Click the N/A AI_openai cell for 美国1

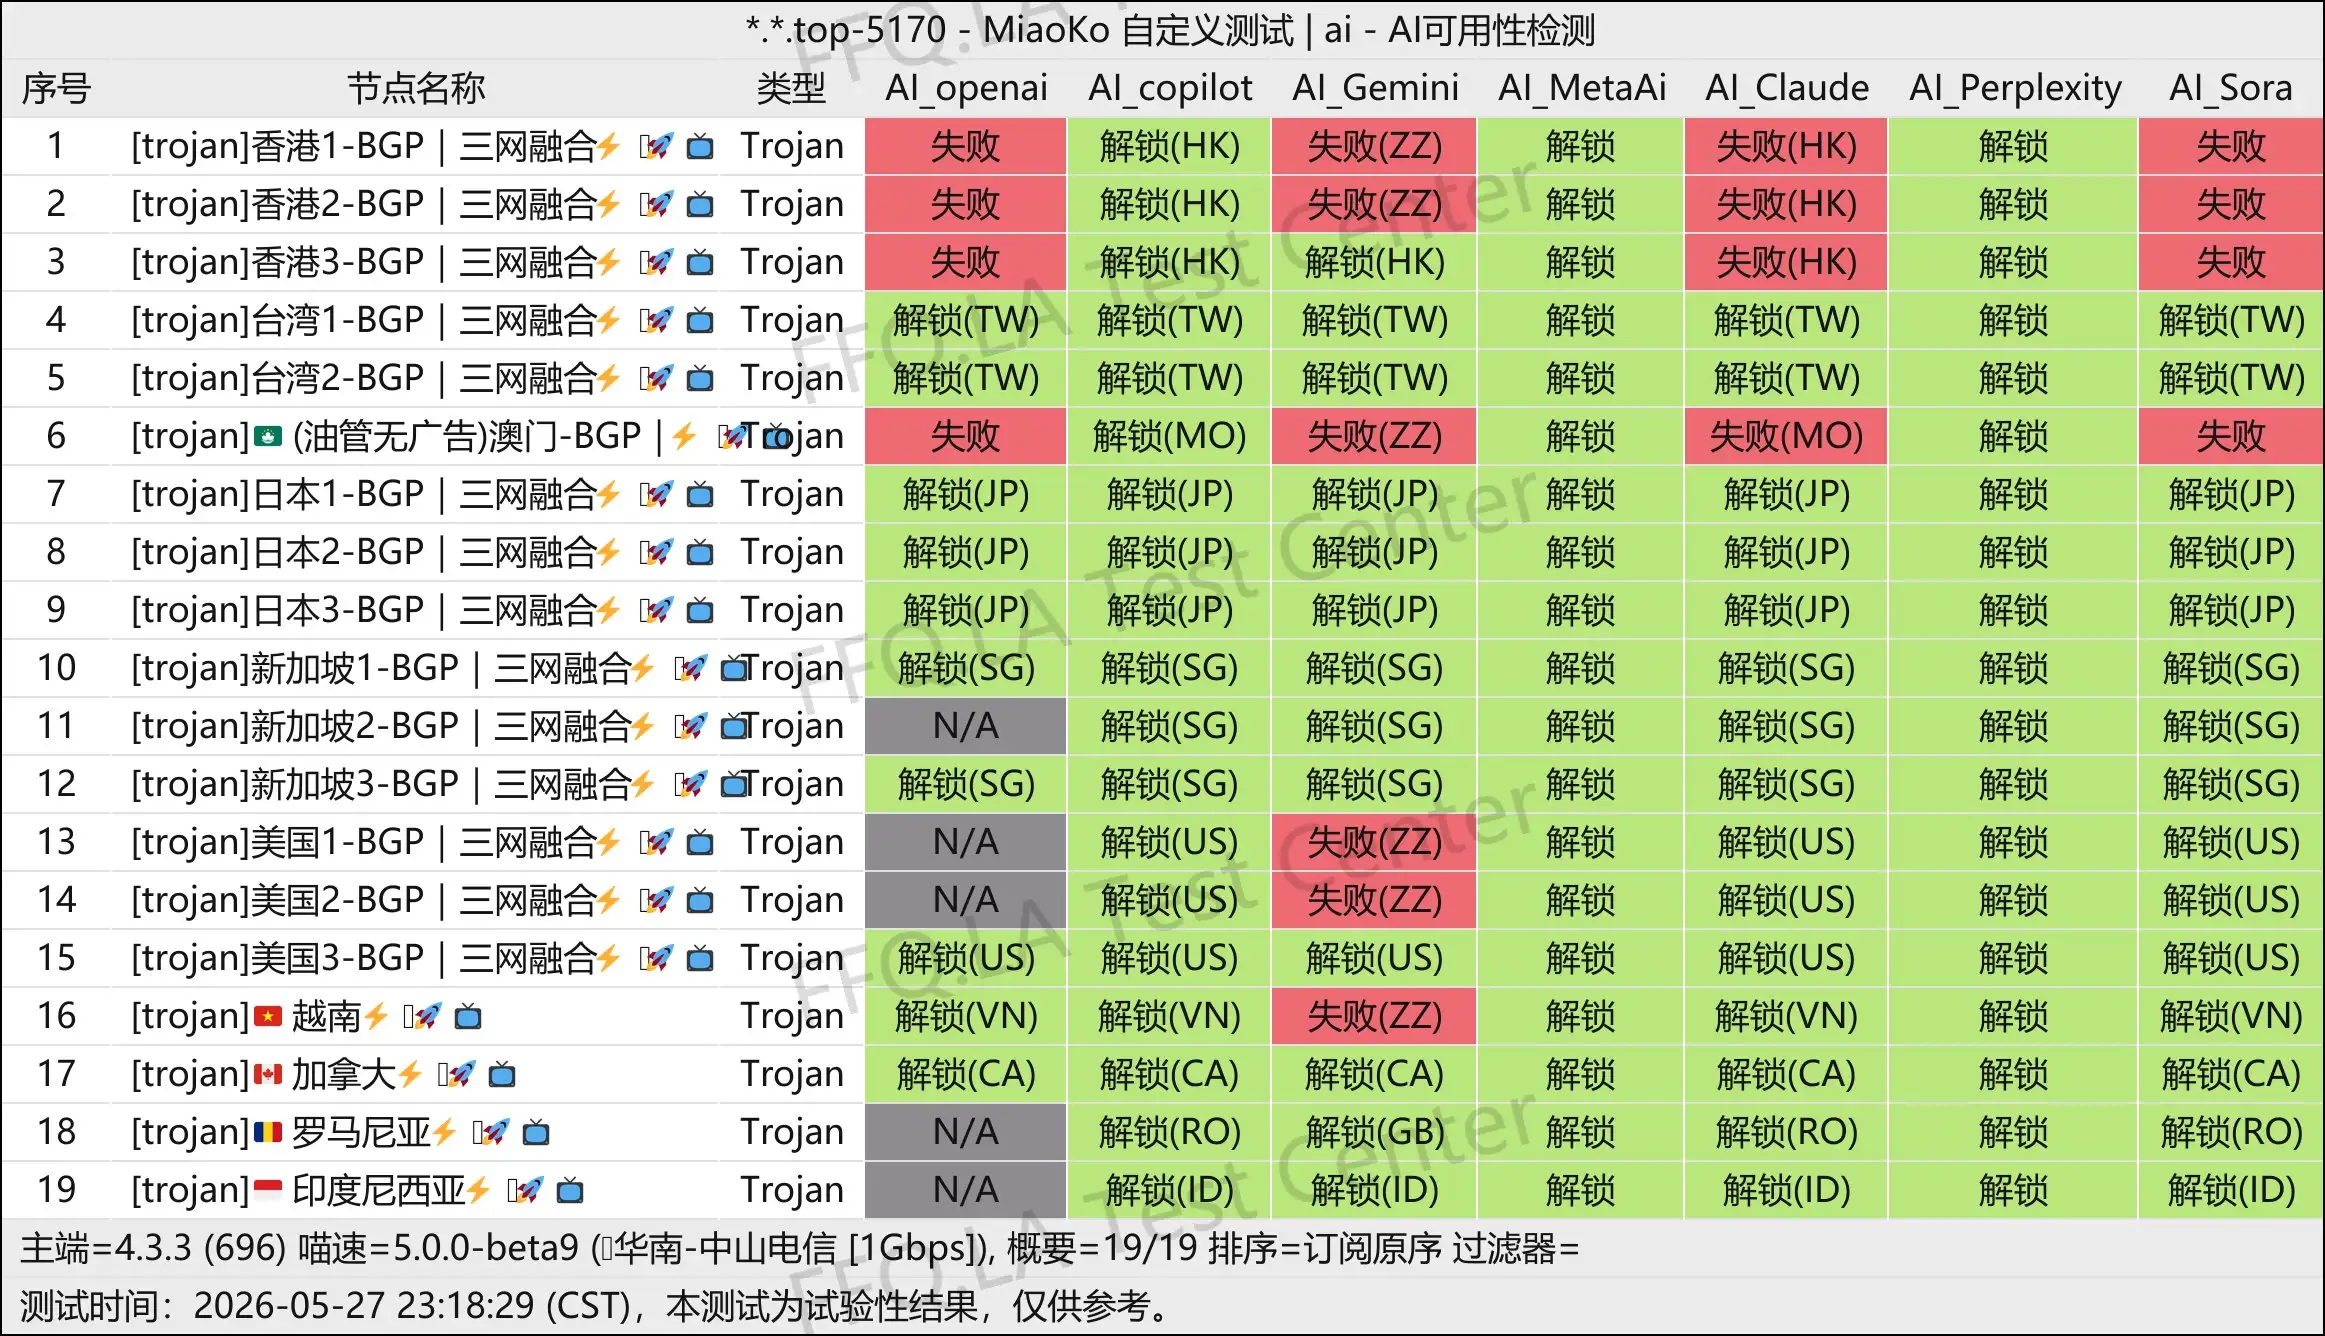click(x=966, y=843)
